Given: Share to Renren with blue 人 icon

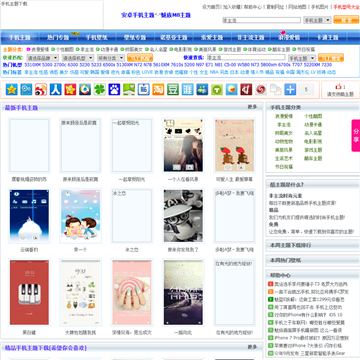Looking at the screenshot, I should point(56,89).
